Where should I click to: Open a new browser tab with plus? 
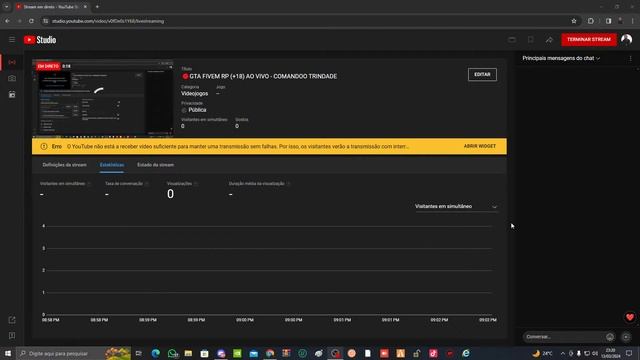pos(97,7)
